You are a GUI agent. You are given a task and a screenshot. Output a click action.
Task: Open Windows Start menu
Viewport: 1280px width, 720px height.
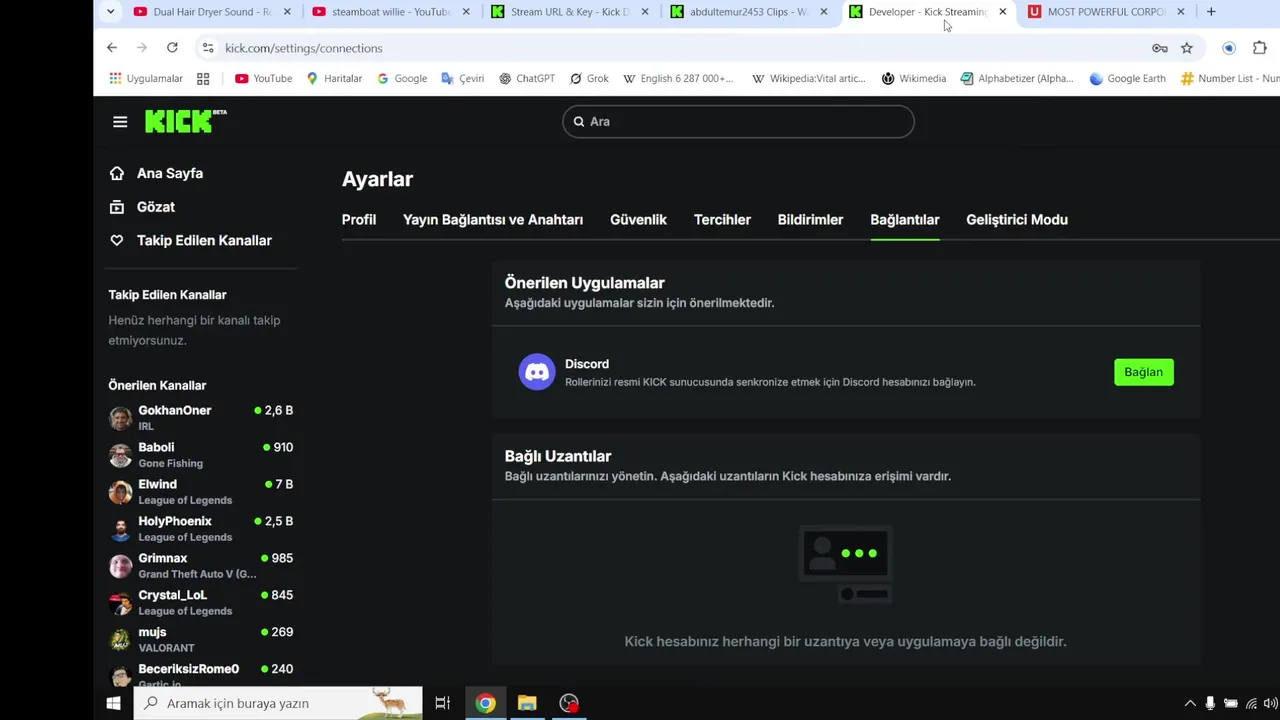tap(113, 703)
